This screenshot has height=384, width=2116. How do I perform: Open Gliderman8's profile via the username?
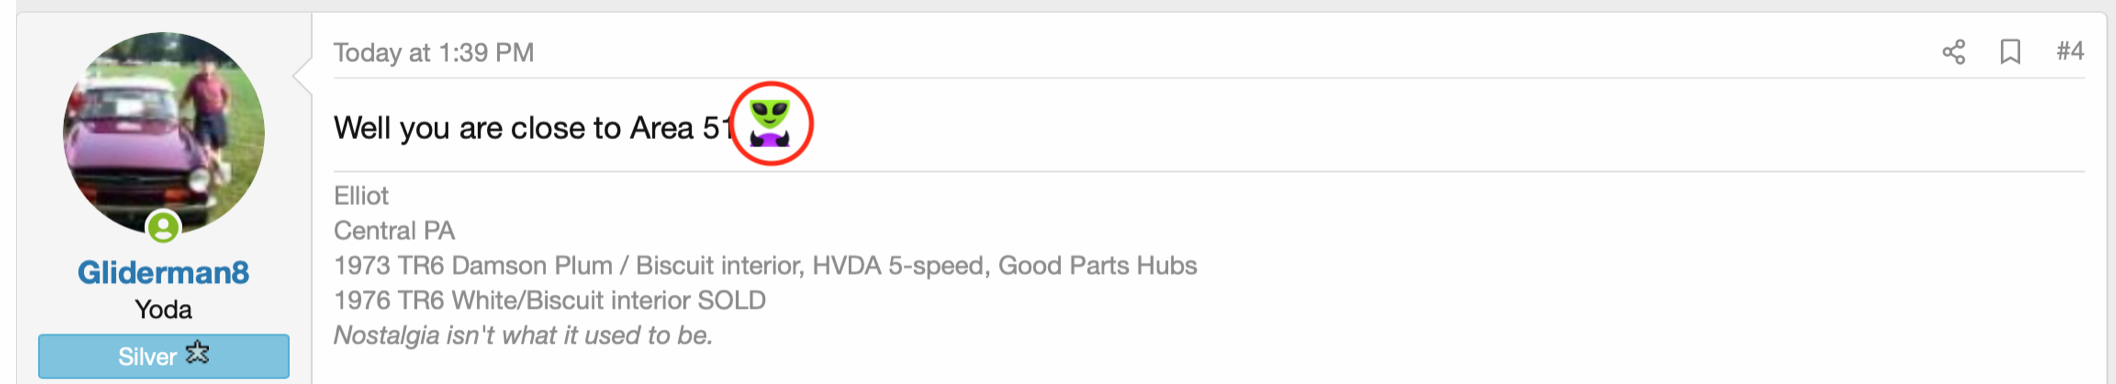click(163, 272)
